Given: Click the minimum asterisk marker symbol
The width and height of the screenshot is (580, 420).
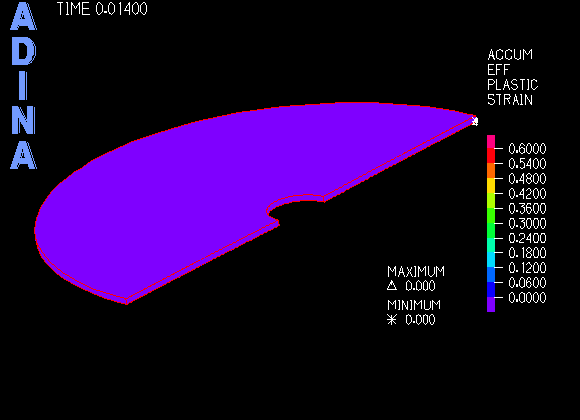Looking at the screenshot, I should [392, 319].
